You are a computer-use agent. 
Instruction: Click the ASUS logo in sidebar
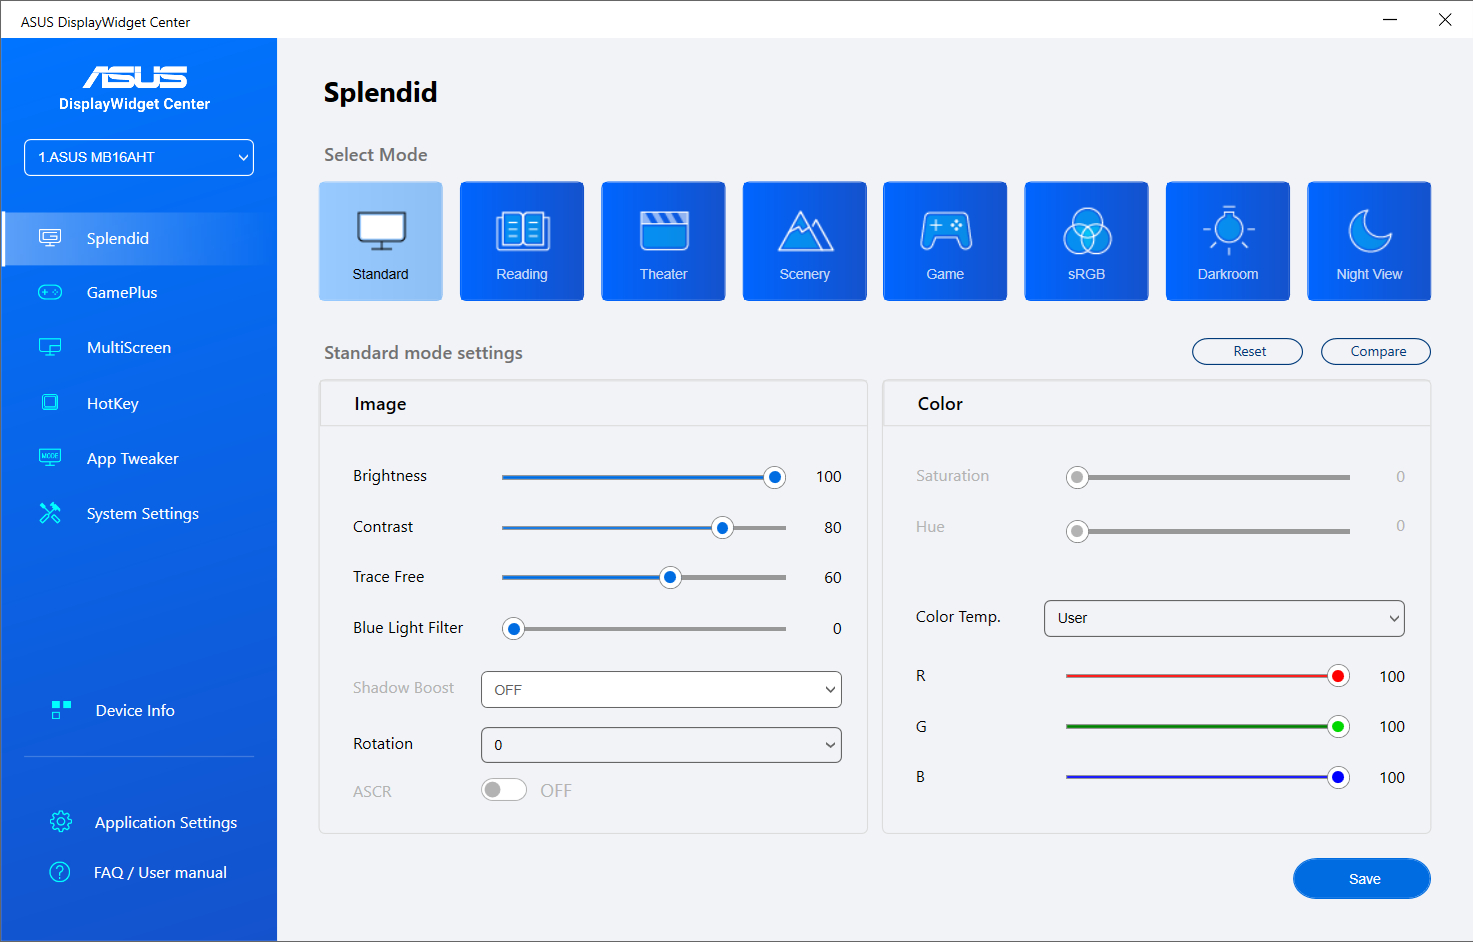135,77
